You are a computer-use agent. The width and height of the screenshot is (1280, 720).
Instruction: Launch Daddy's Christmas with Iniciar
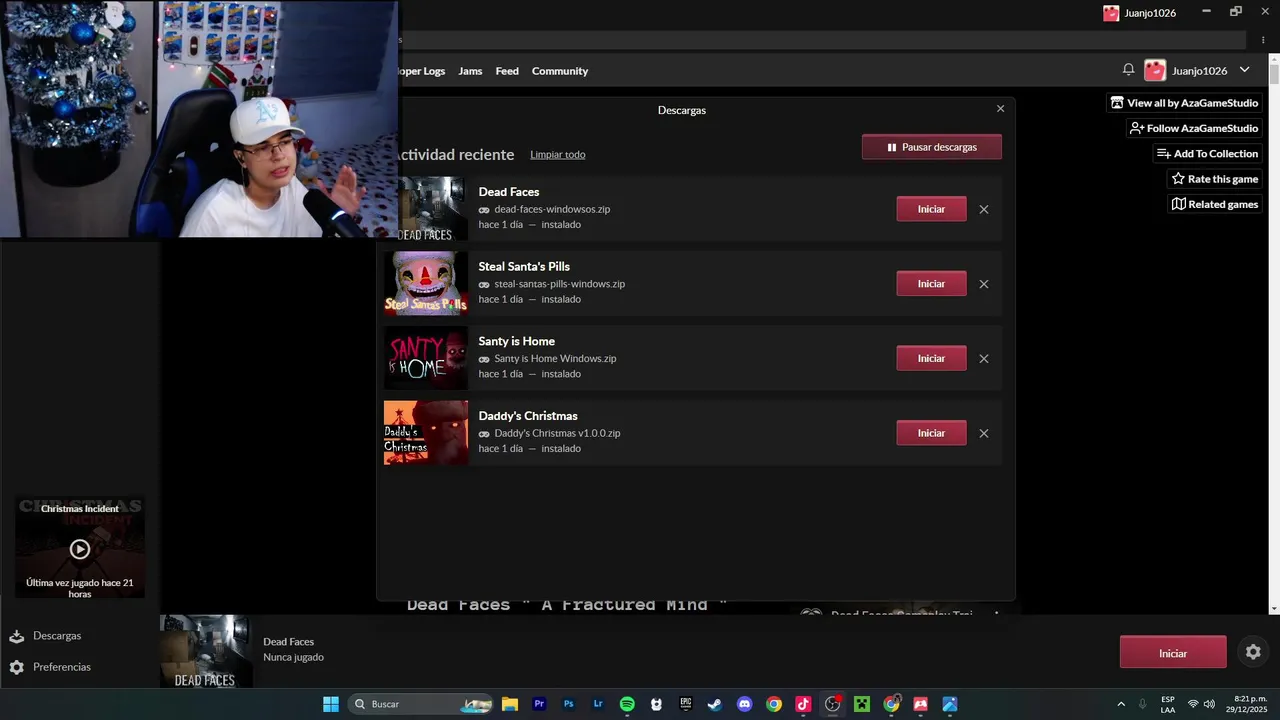(x=931, y=433)
